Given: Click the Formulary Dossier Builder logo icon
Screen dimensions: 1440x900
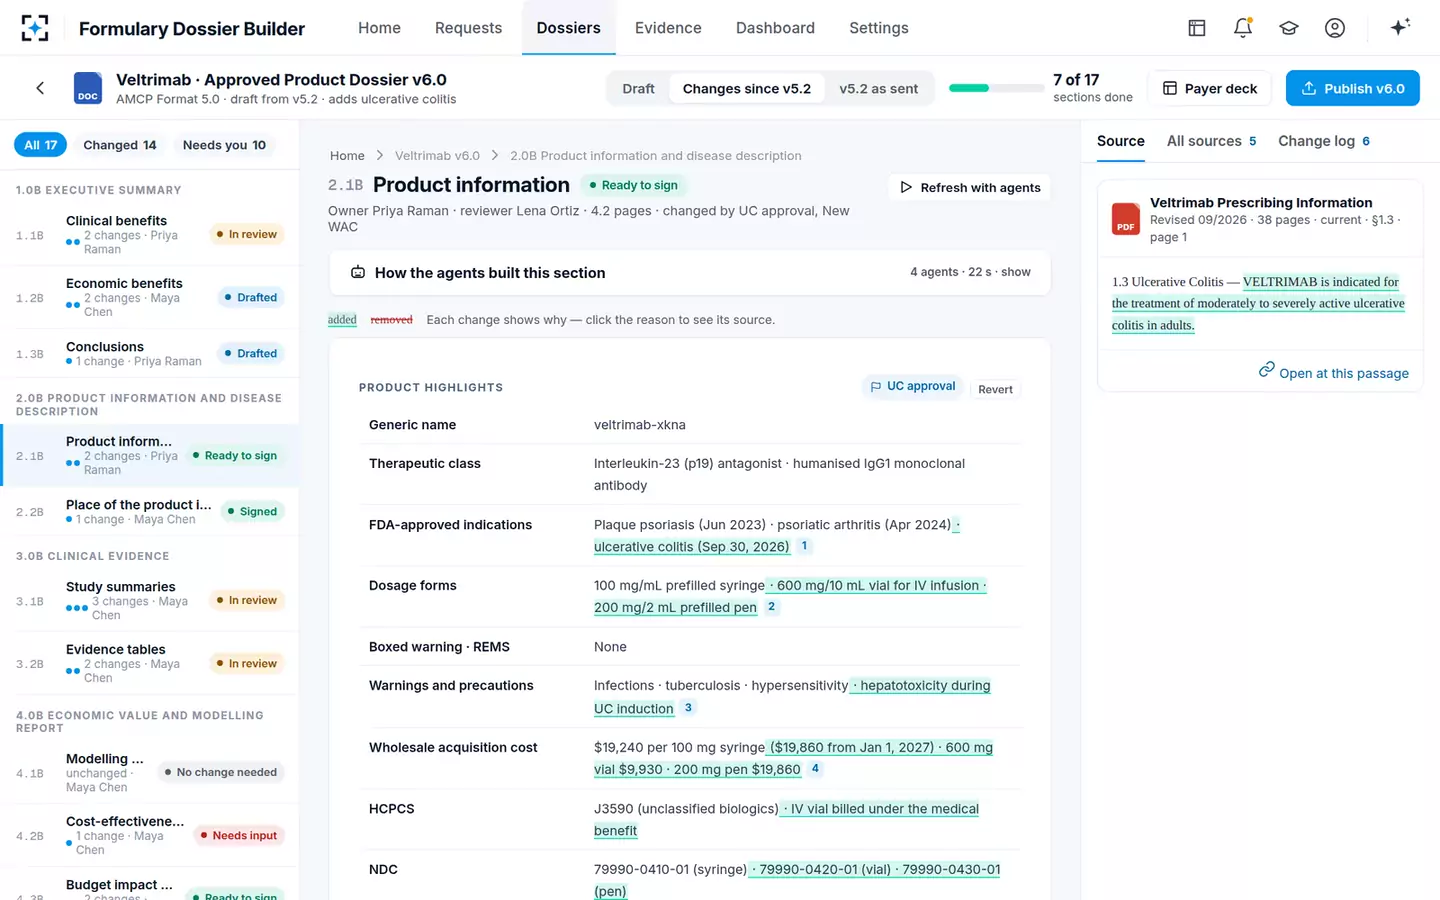Looking at the screenshot, I should [35, 28].
